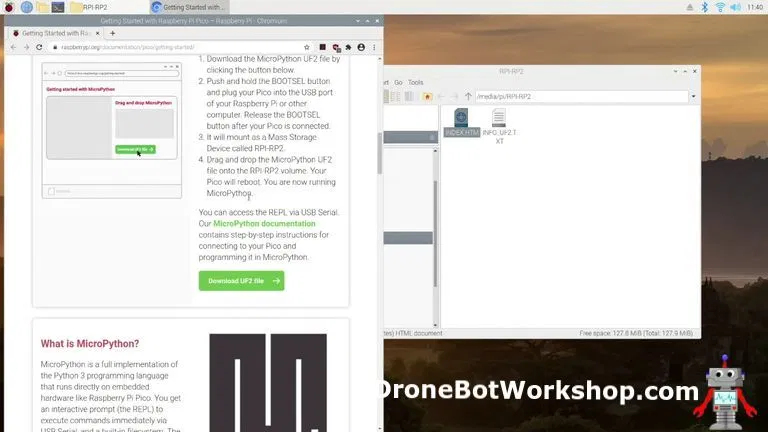
Task: Expand the file manager path history dropdown
Action: coord(694,96)
